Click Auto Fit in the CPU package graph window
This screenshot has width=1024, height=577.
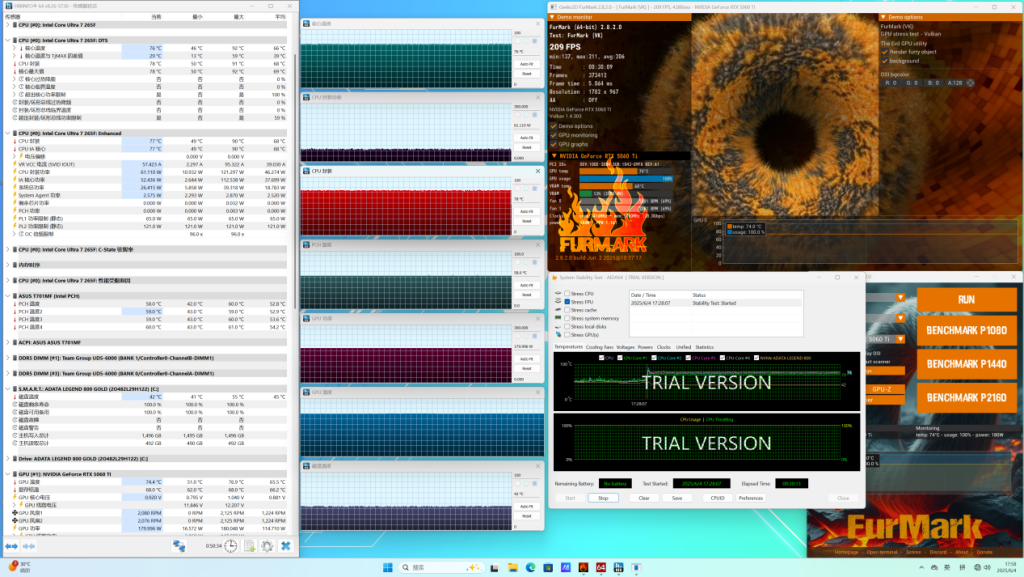click(526, 211)
